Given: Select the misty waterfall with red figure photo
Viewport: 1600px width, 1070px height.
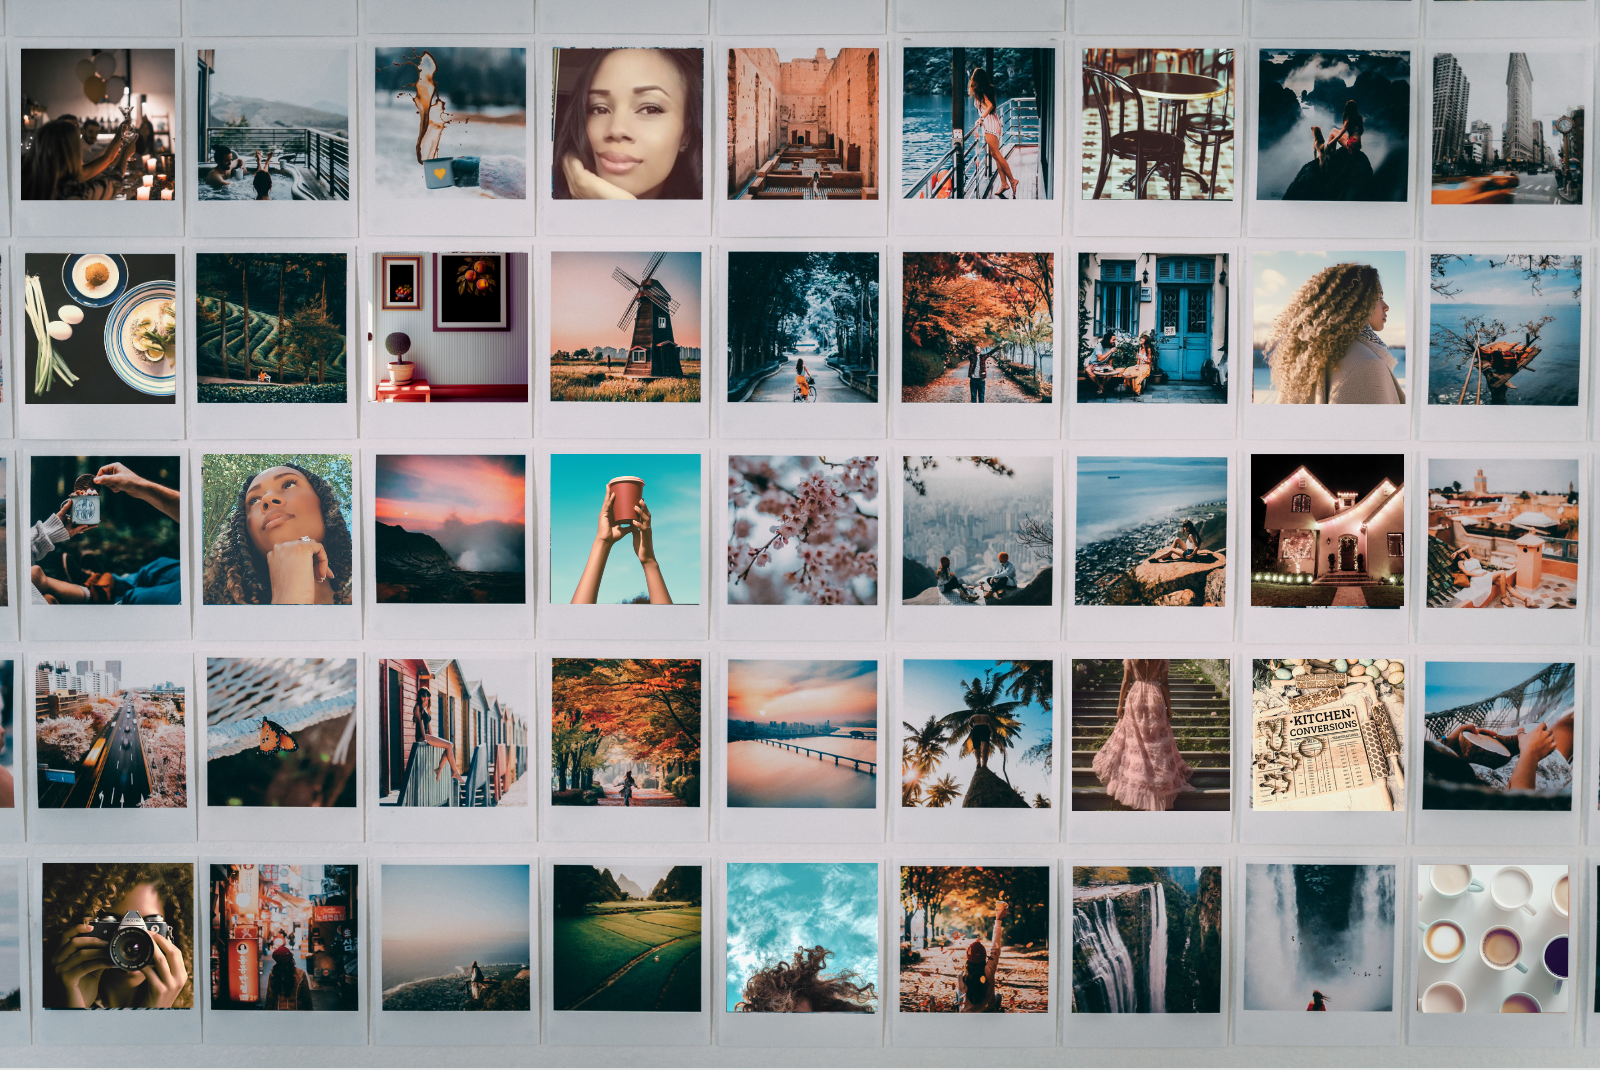Looking at the screenshot, I should [1320, 938].
